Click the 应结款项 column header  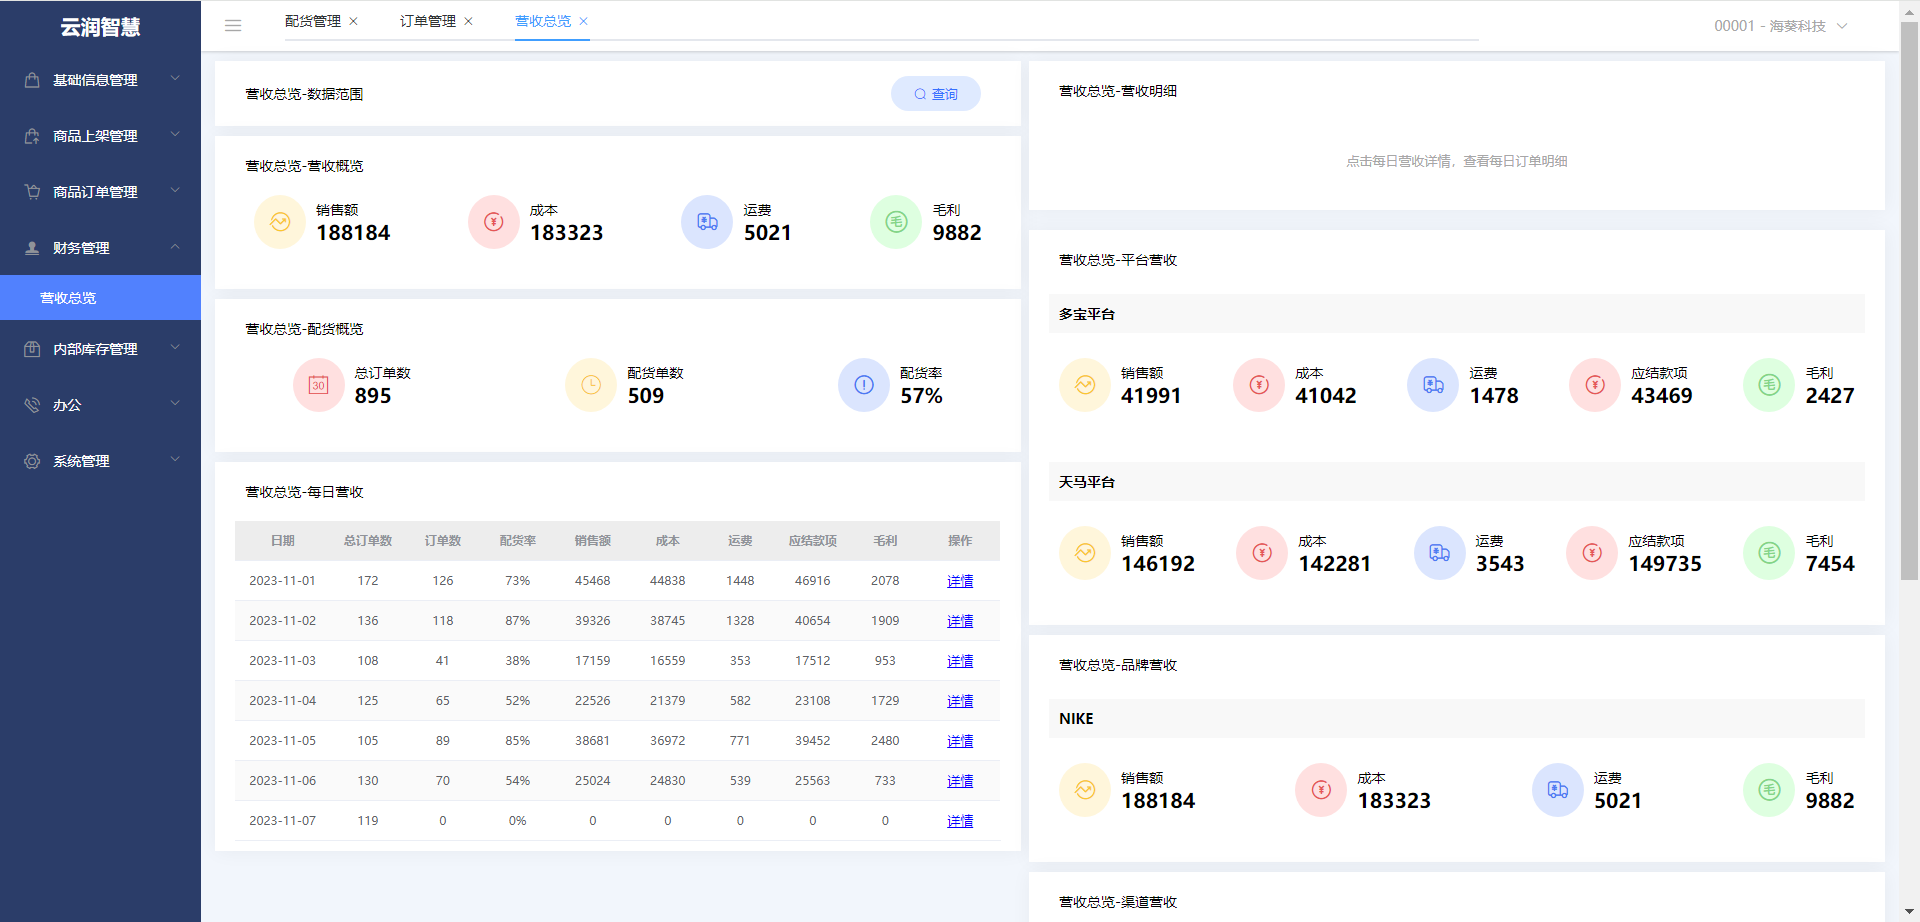click(x=813, y=541)
